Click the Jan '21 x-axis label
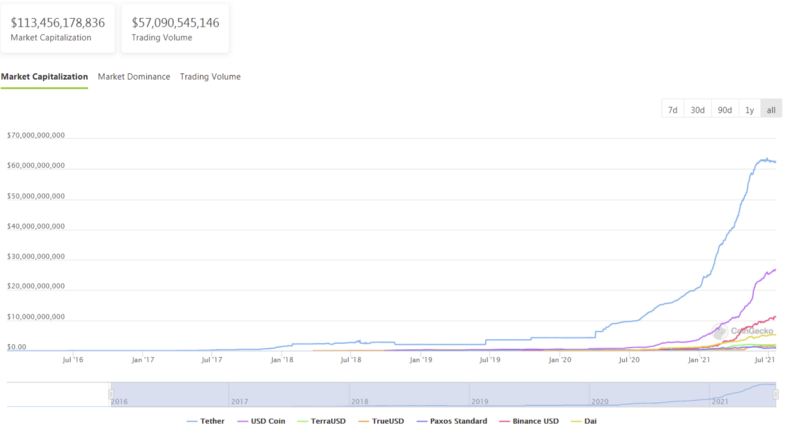This screenshot has width=800, height=434. (x=698, y=360)
